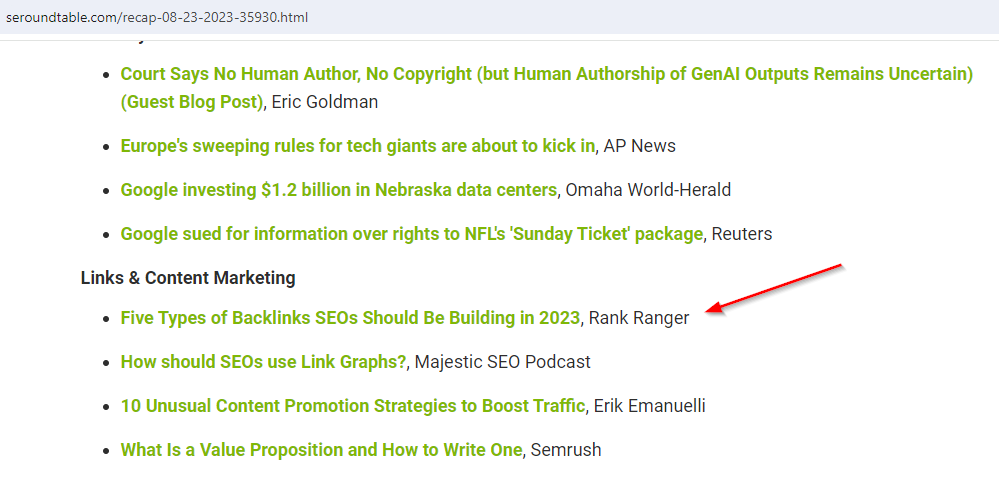The image size is (999, 480).
Task: Click the Majestic SEO Podcast source text
Action: (x=503, y=362)
